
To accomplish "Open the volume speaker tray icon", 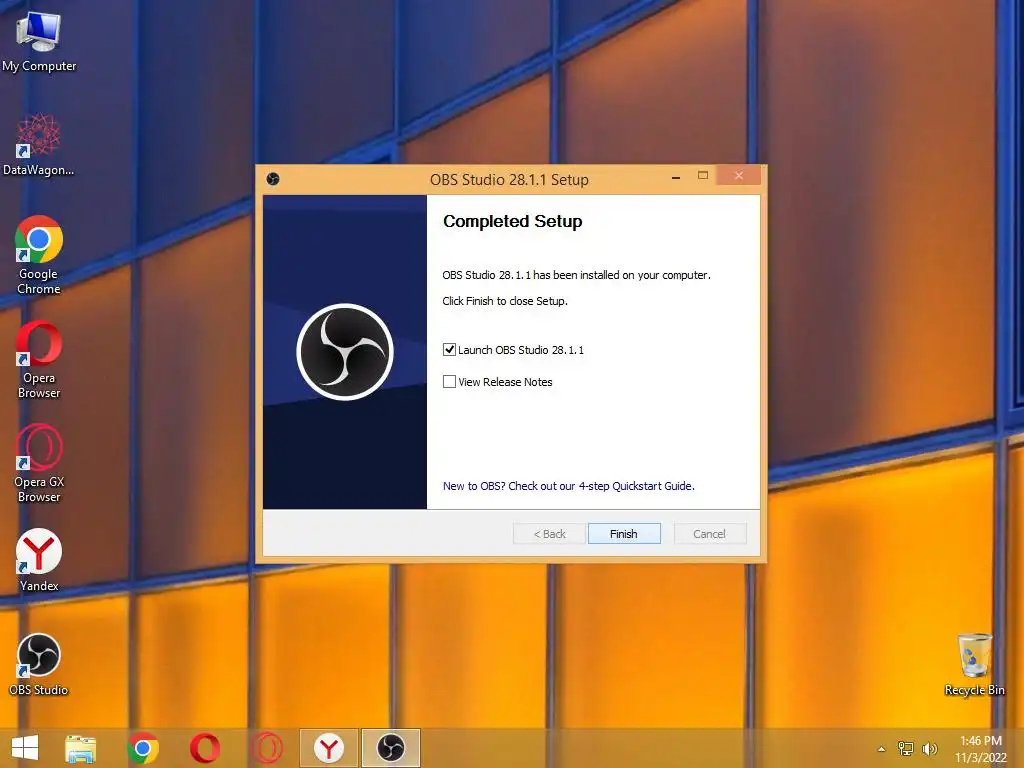I will (930, 748).
